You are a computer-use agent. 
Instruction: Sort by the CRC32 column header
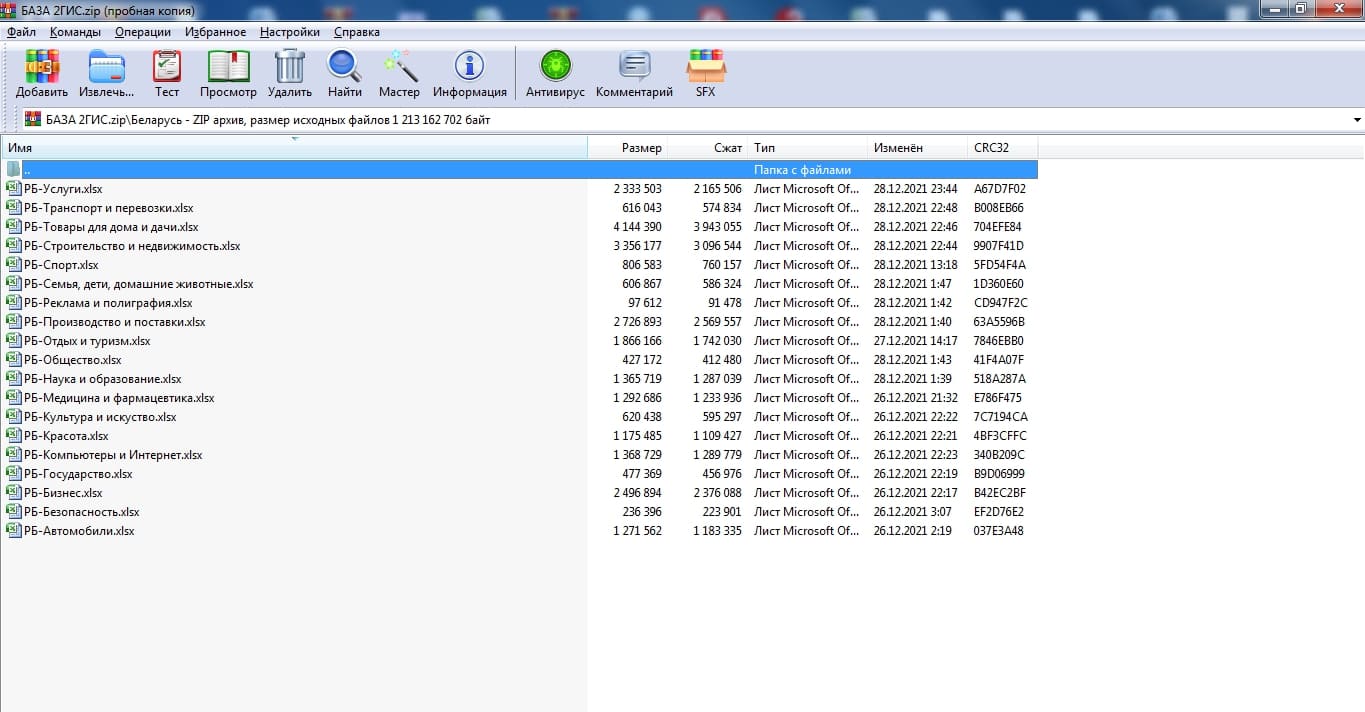pos(1003,148)
